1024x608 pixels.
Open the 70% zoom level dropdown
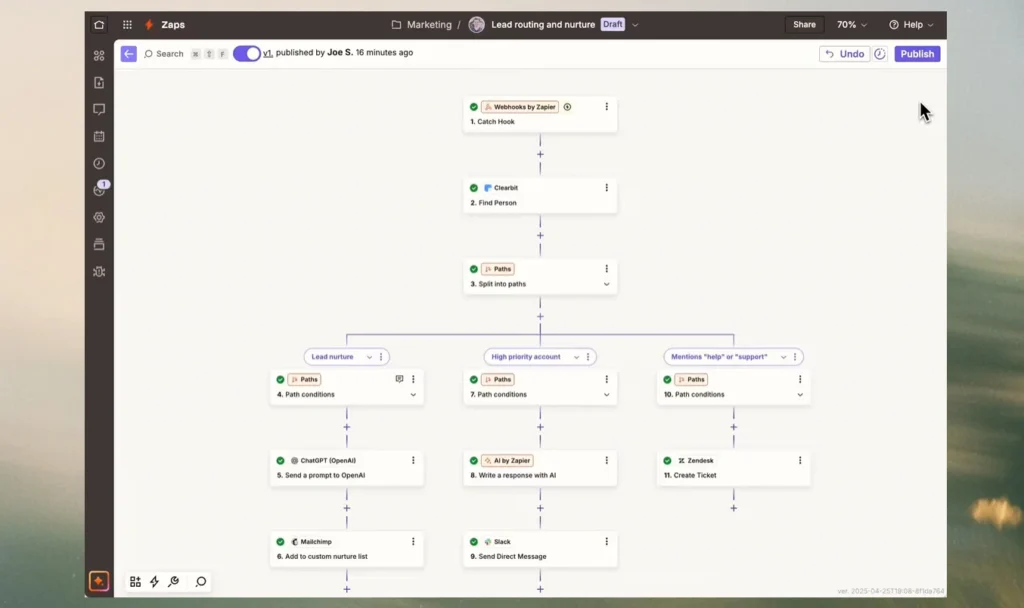[x=852, y=25]
